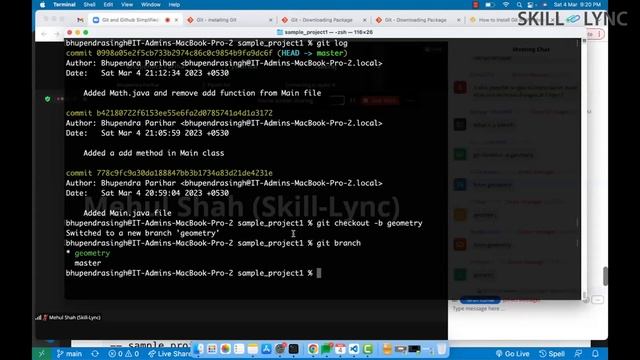Open the Apple menu

click(42, 4)
